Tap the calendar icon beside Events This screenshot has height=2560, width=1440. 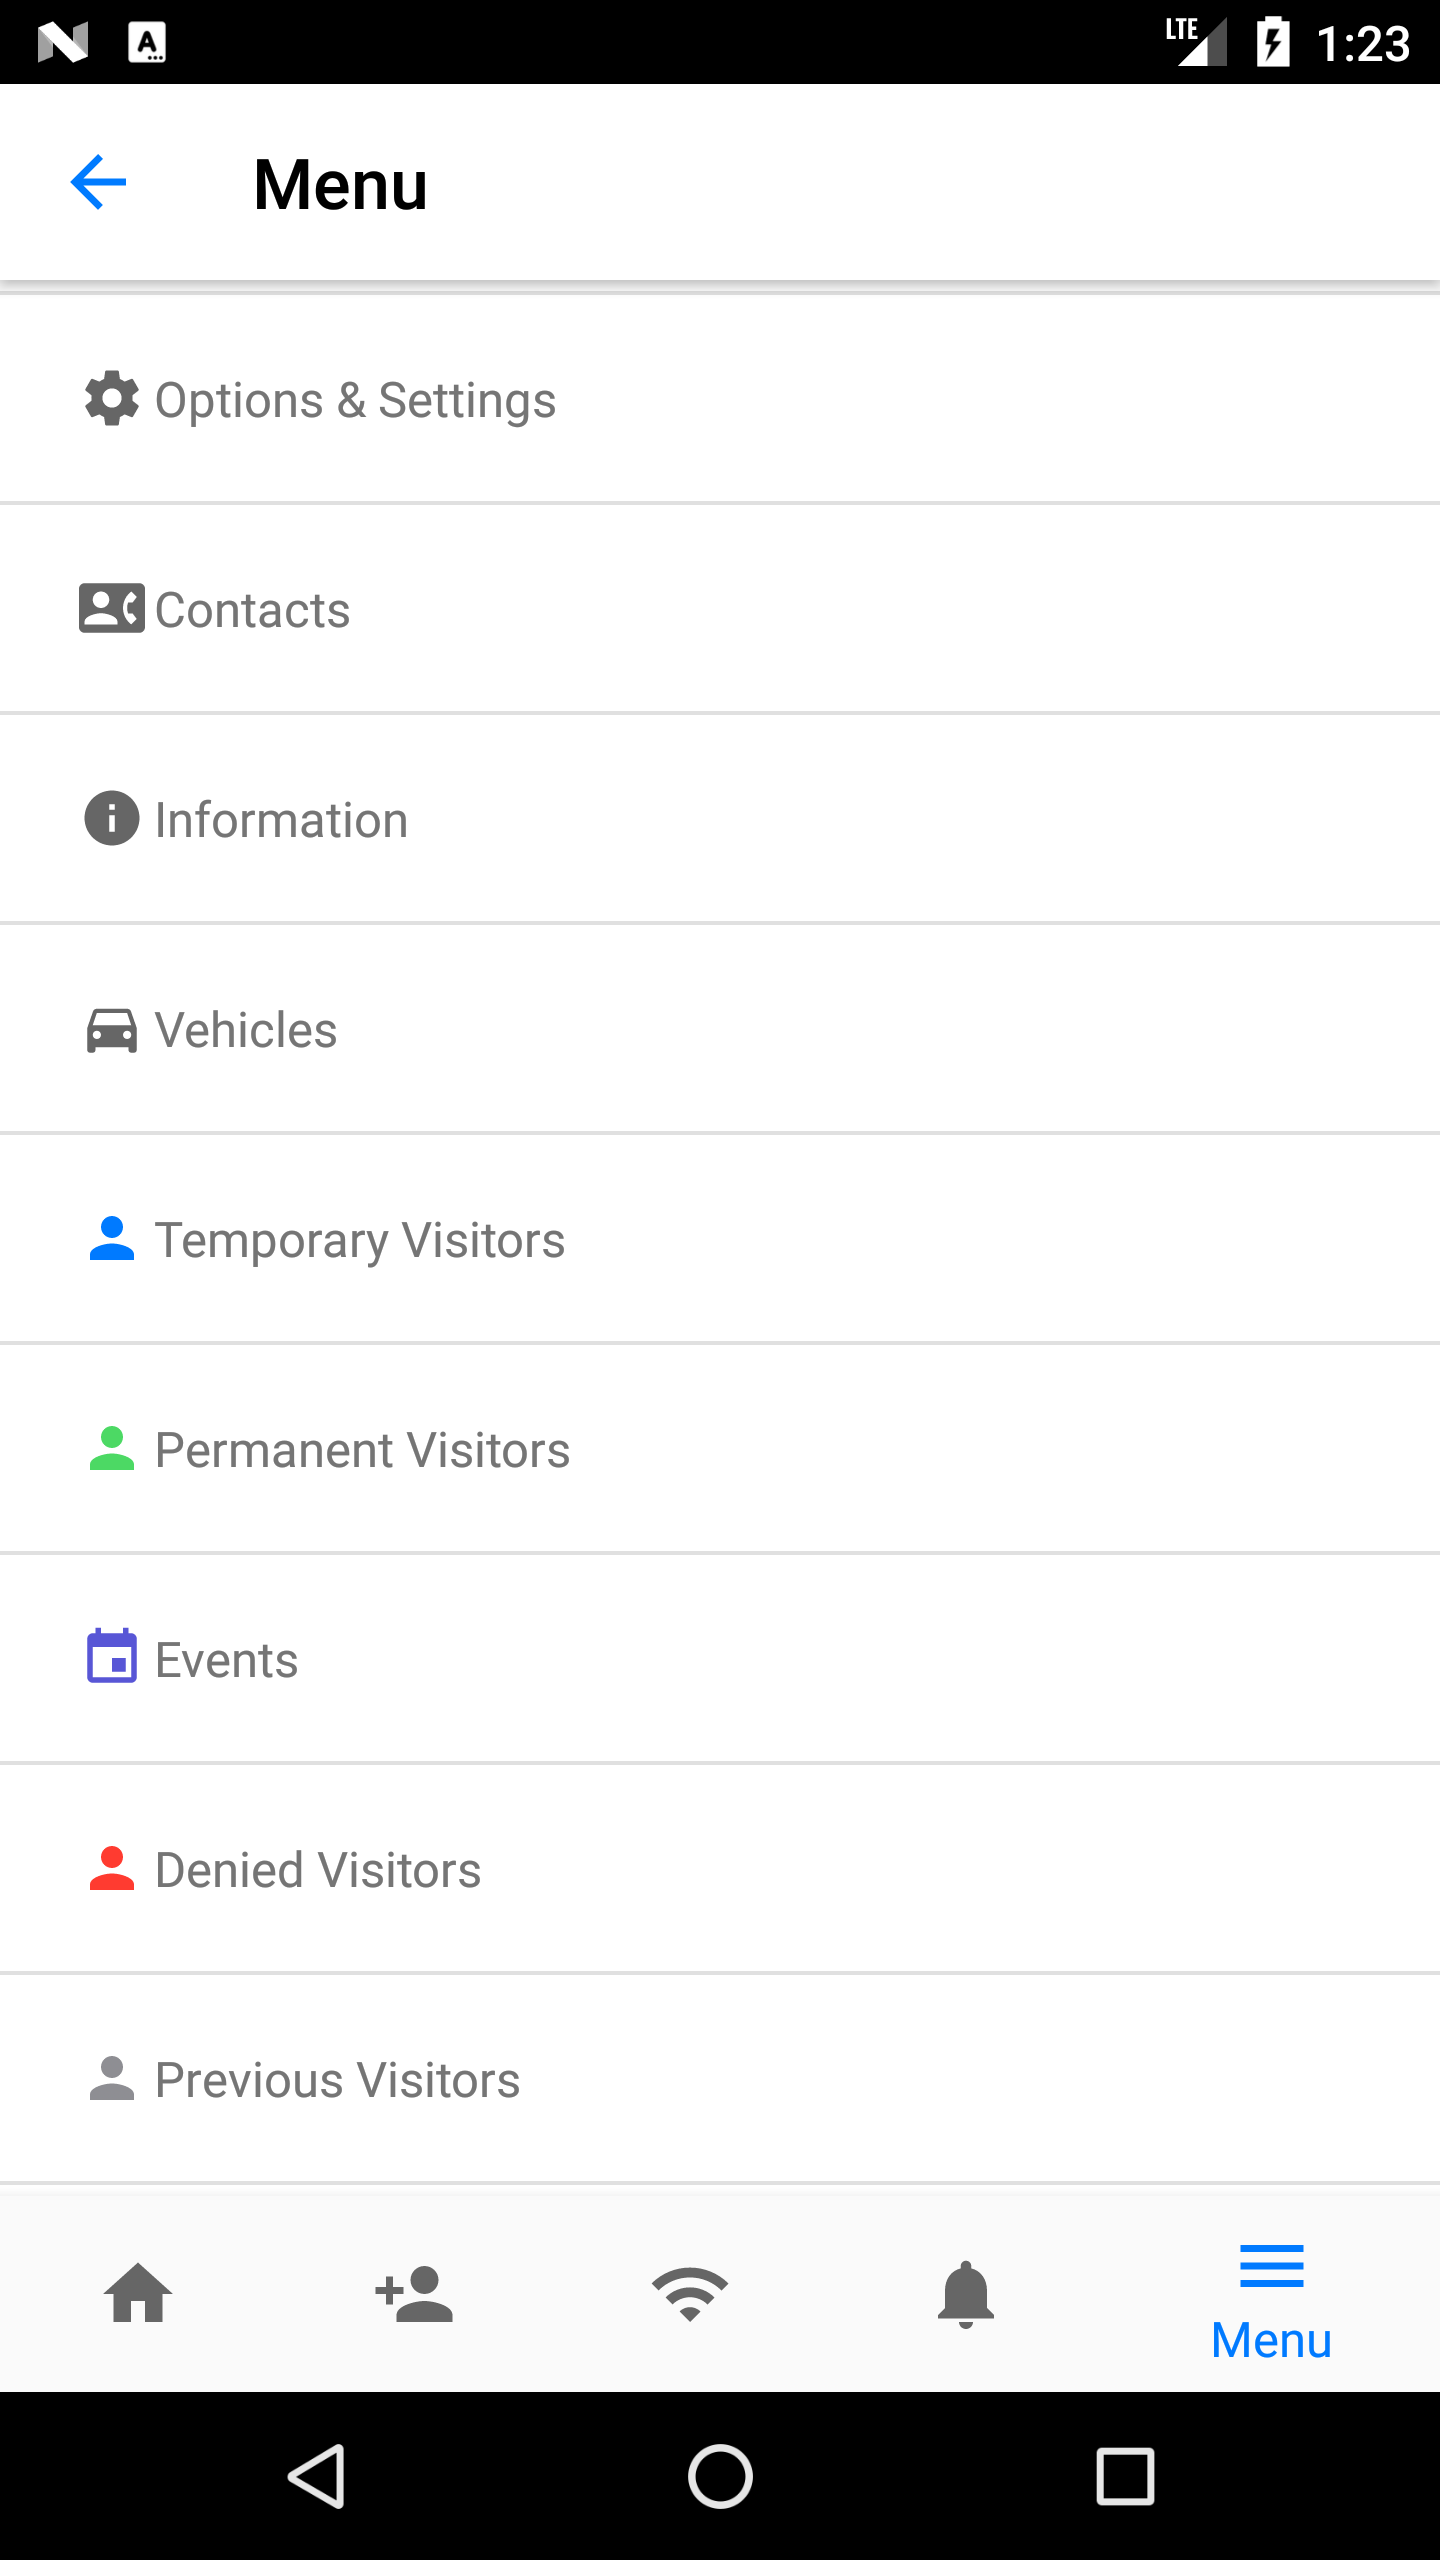coord(112,1656)
